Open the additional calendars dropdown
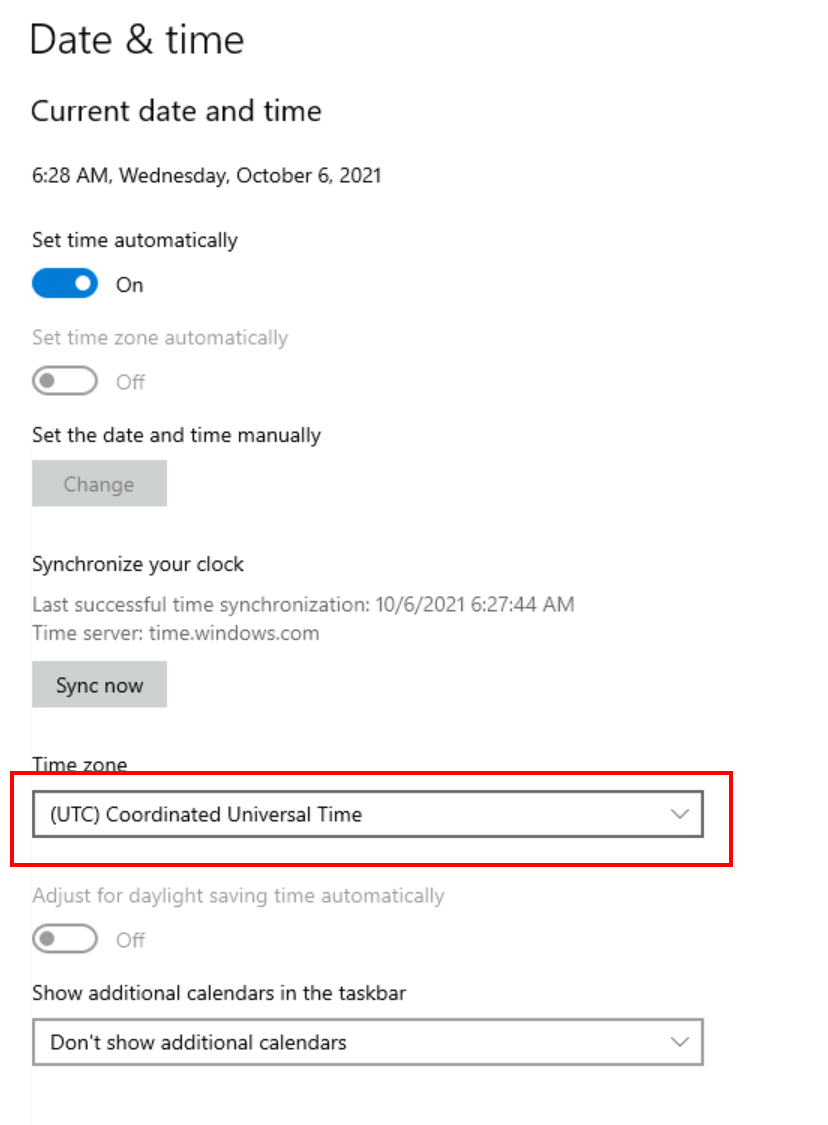Viewport: 828px width, 1125px height. (x=367, y=1042)
